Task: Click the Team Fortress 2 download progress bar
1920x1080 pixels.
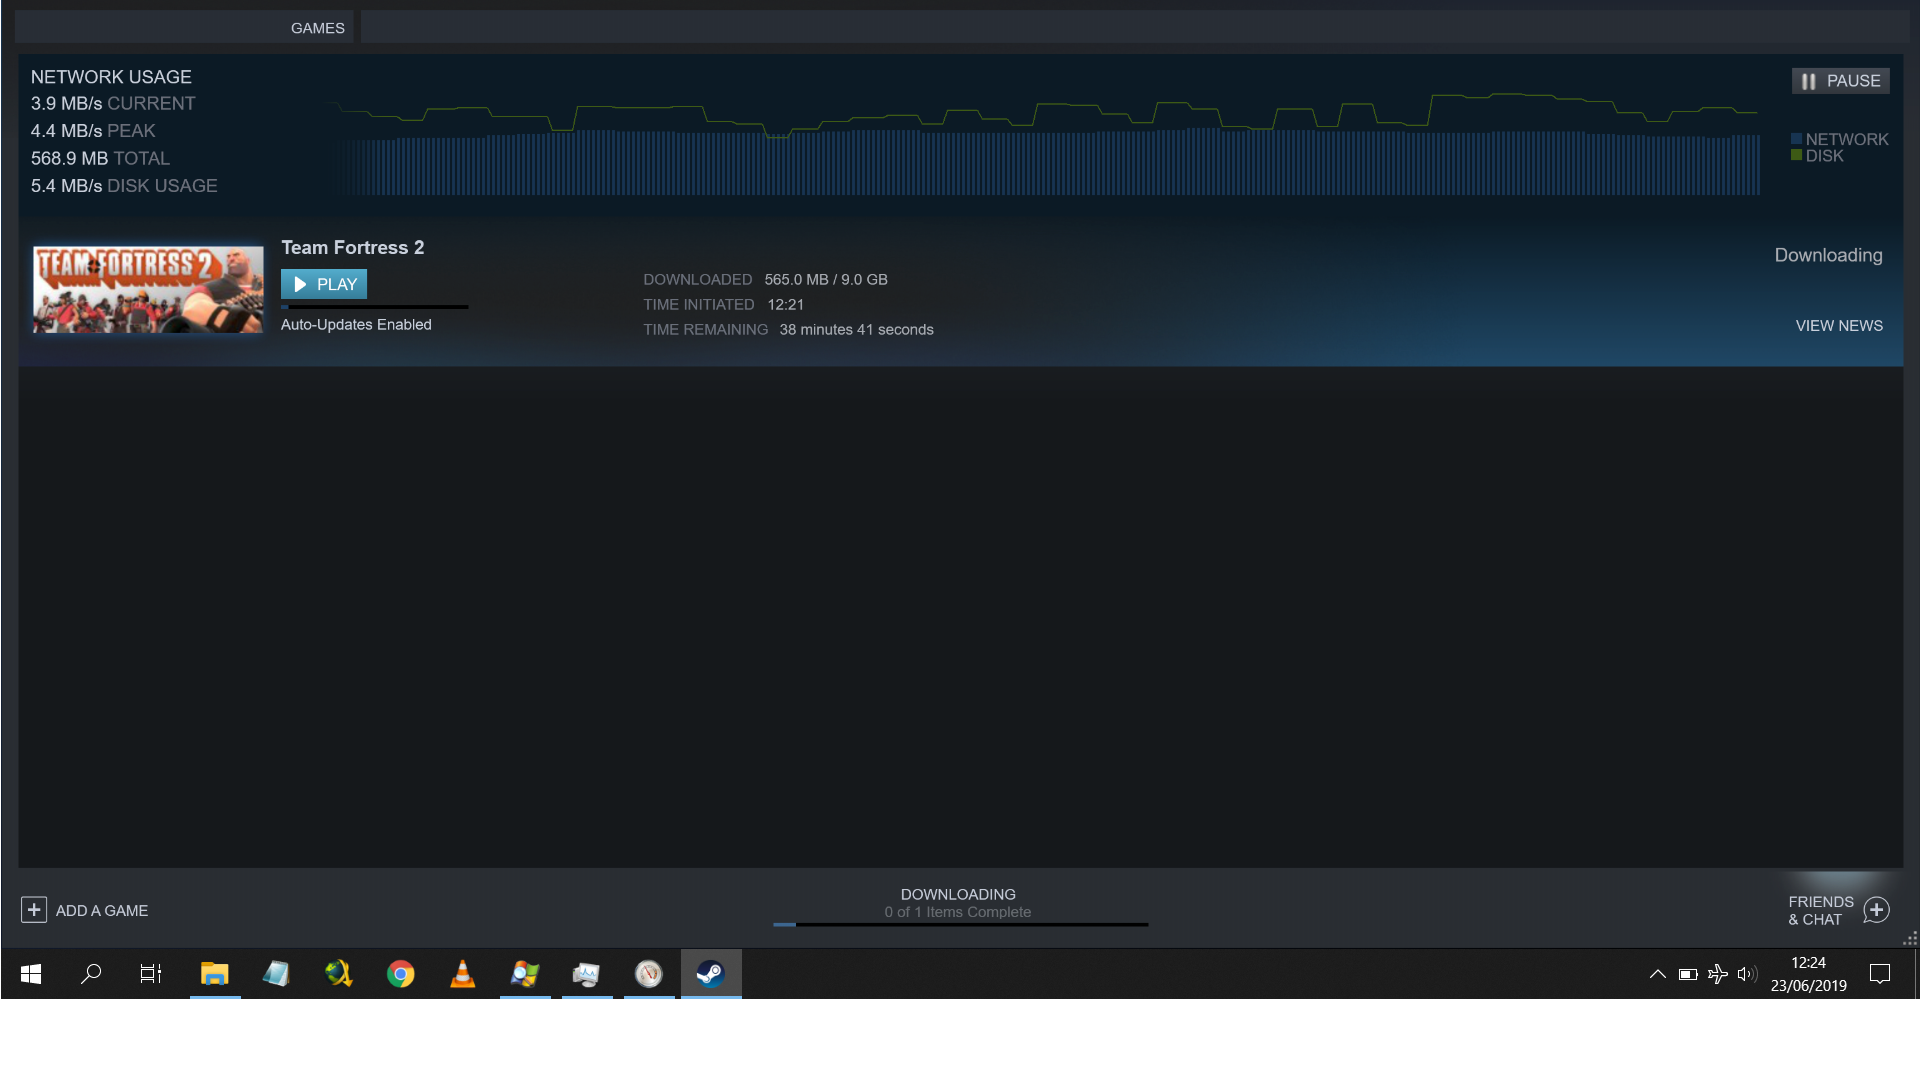Action: (374, 307)
